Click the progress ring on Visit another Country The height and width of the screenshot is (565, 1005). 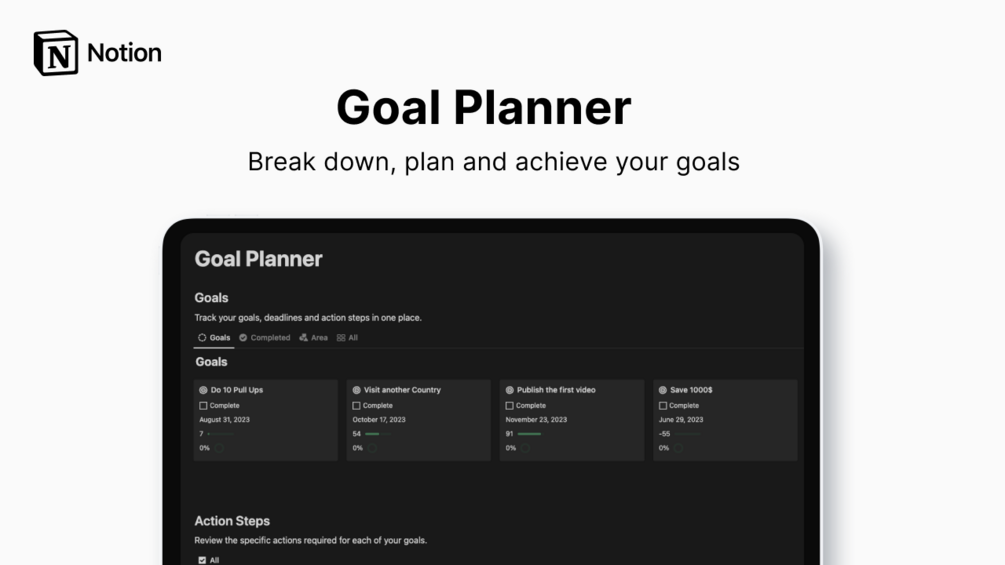(x=372, y=448)
